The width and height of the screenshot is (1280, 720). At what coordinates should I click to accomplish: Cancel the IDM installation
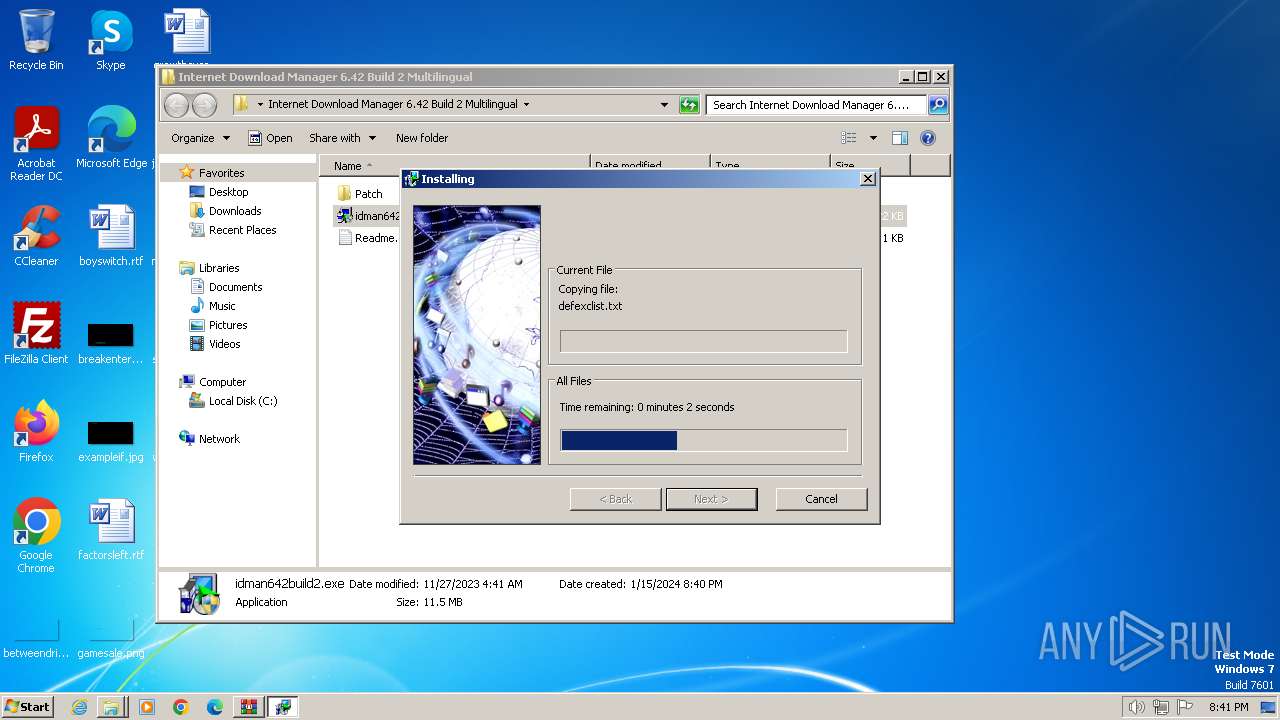click(x=821, y=499)
